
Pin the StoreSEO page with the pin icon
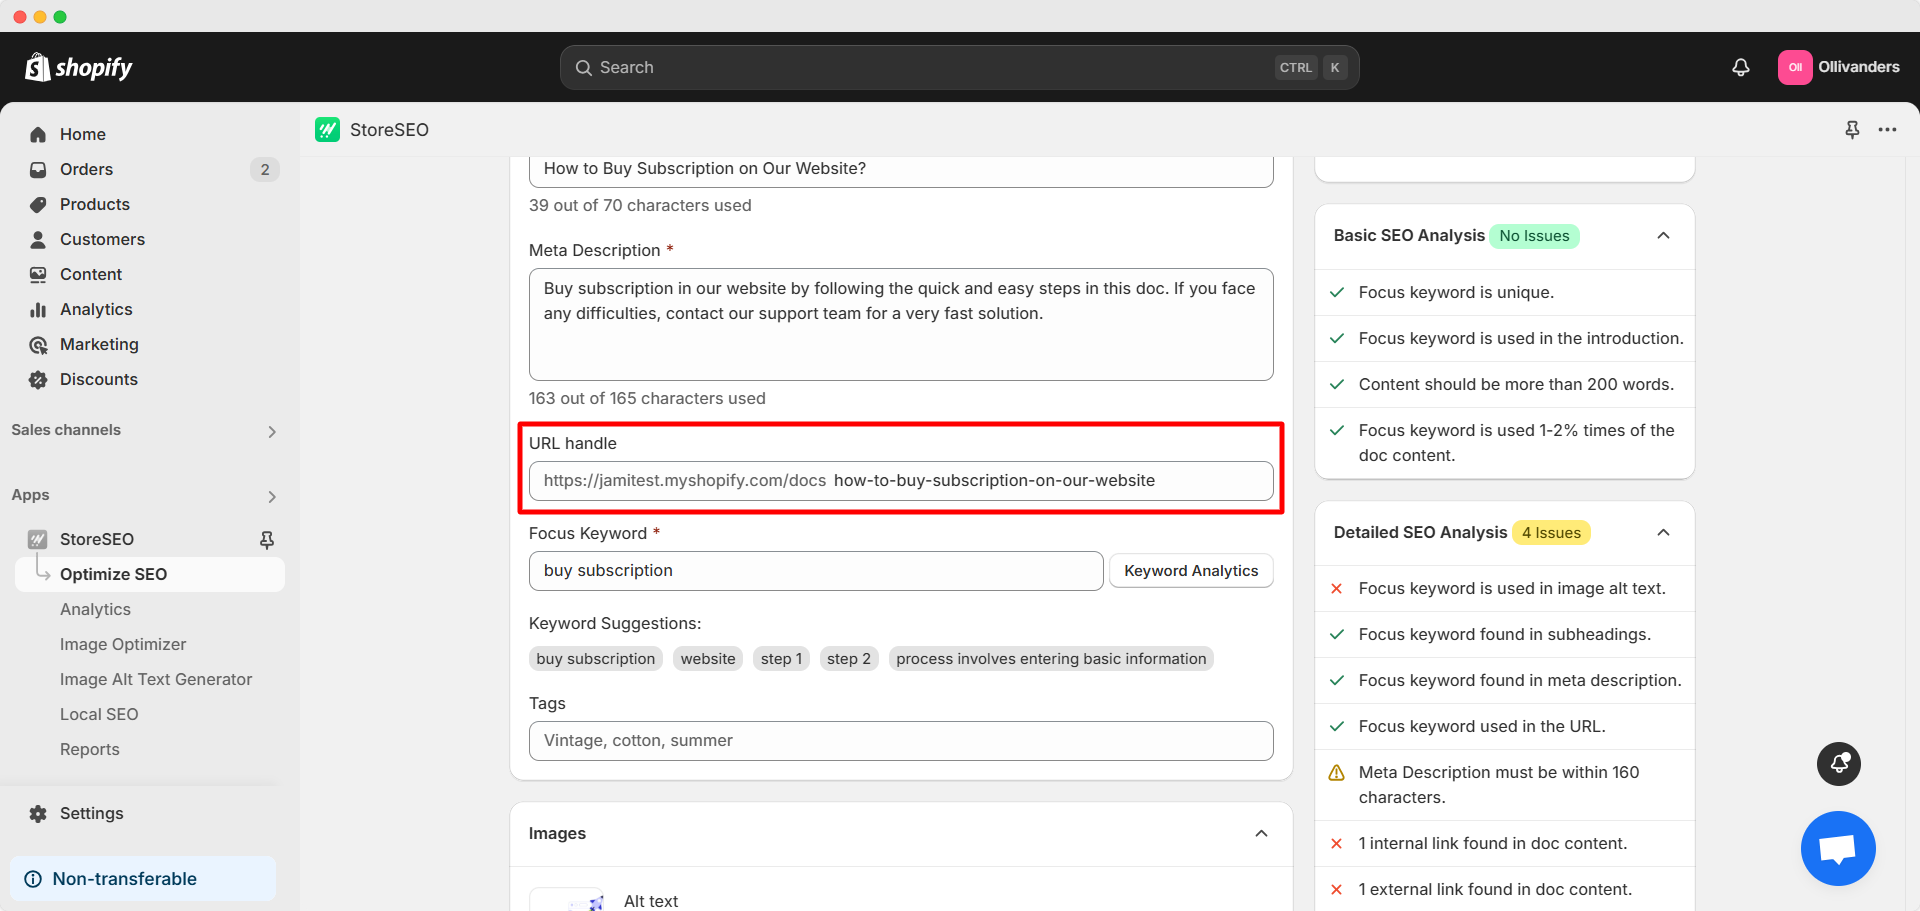(x=1852, y=130)
